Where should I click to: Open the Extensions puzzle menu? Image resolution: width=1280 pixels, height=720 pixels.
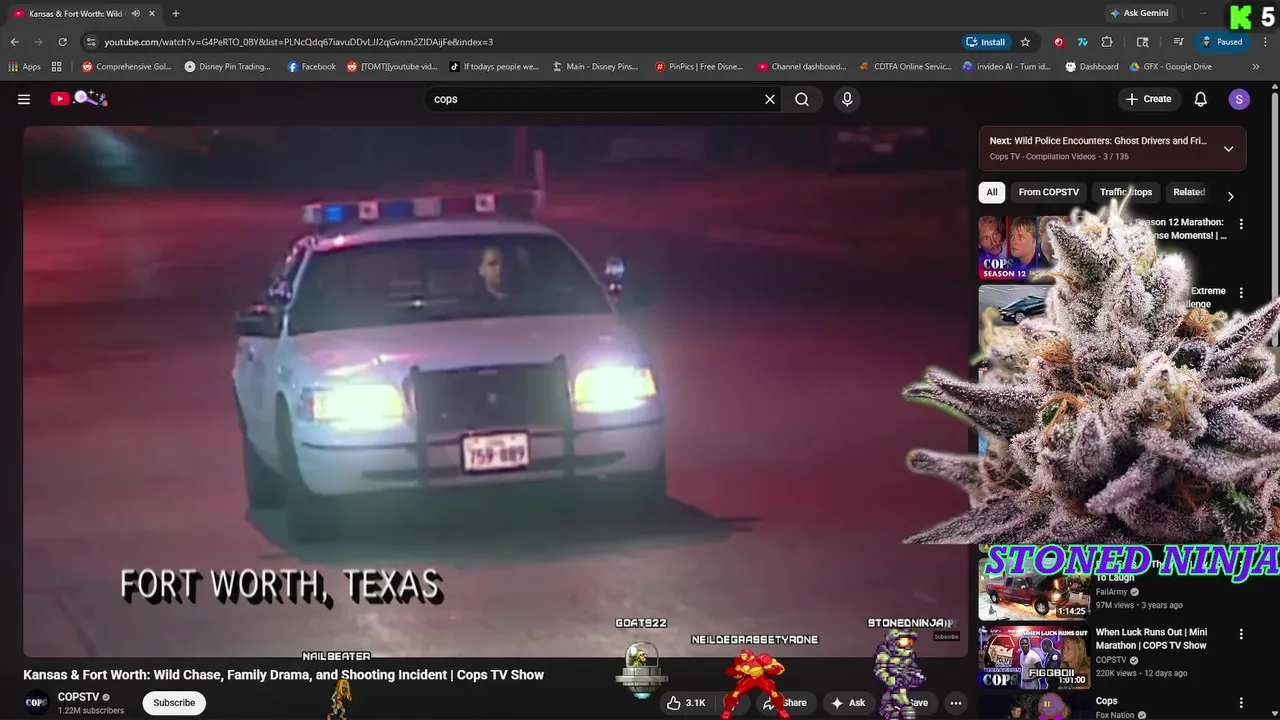[x=1107, y=42]
